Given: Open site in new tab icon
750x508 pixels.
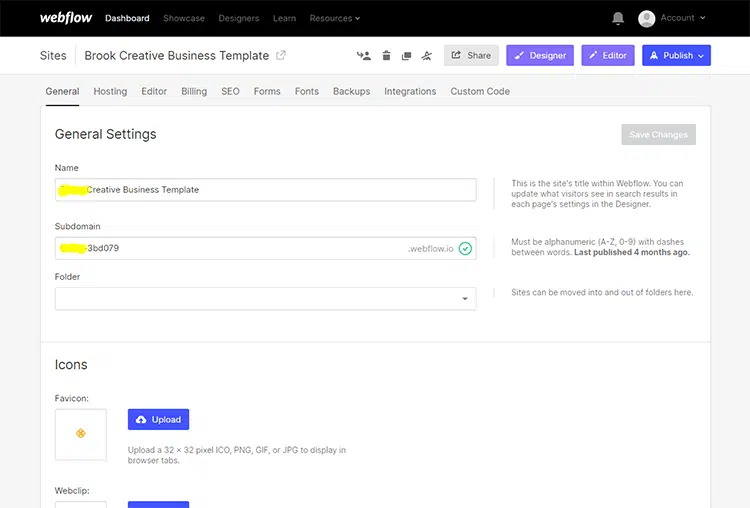Looking at the screenshot, I should coord(281,55).
